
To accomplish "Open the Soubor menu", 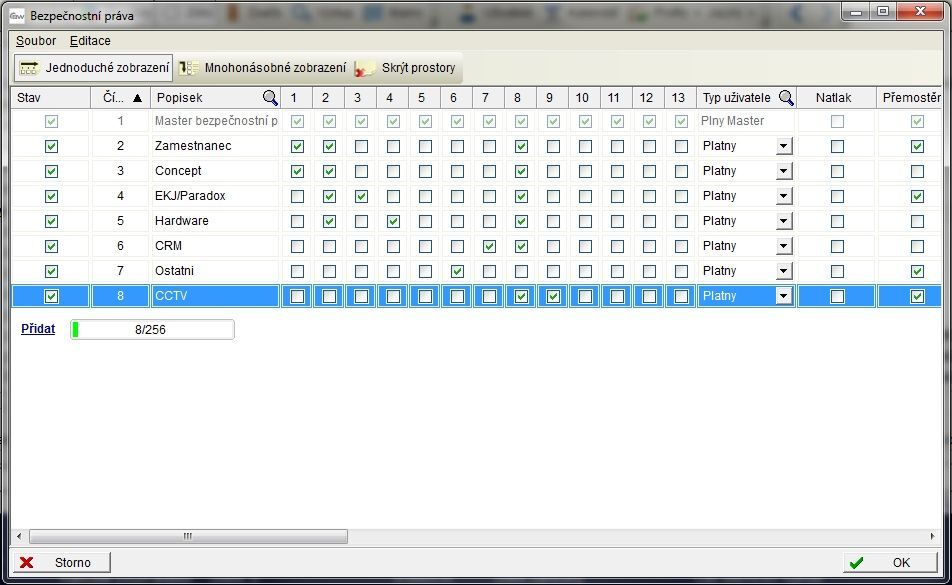I will pyautogui.click(x=36, y=41).
